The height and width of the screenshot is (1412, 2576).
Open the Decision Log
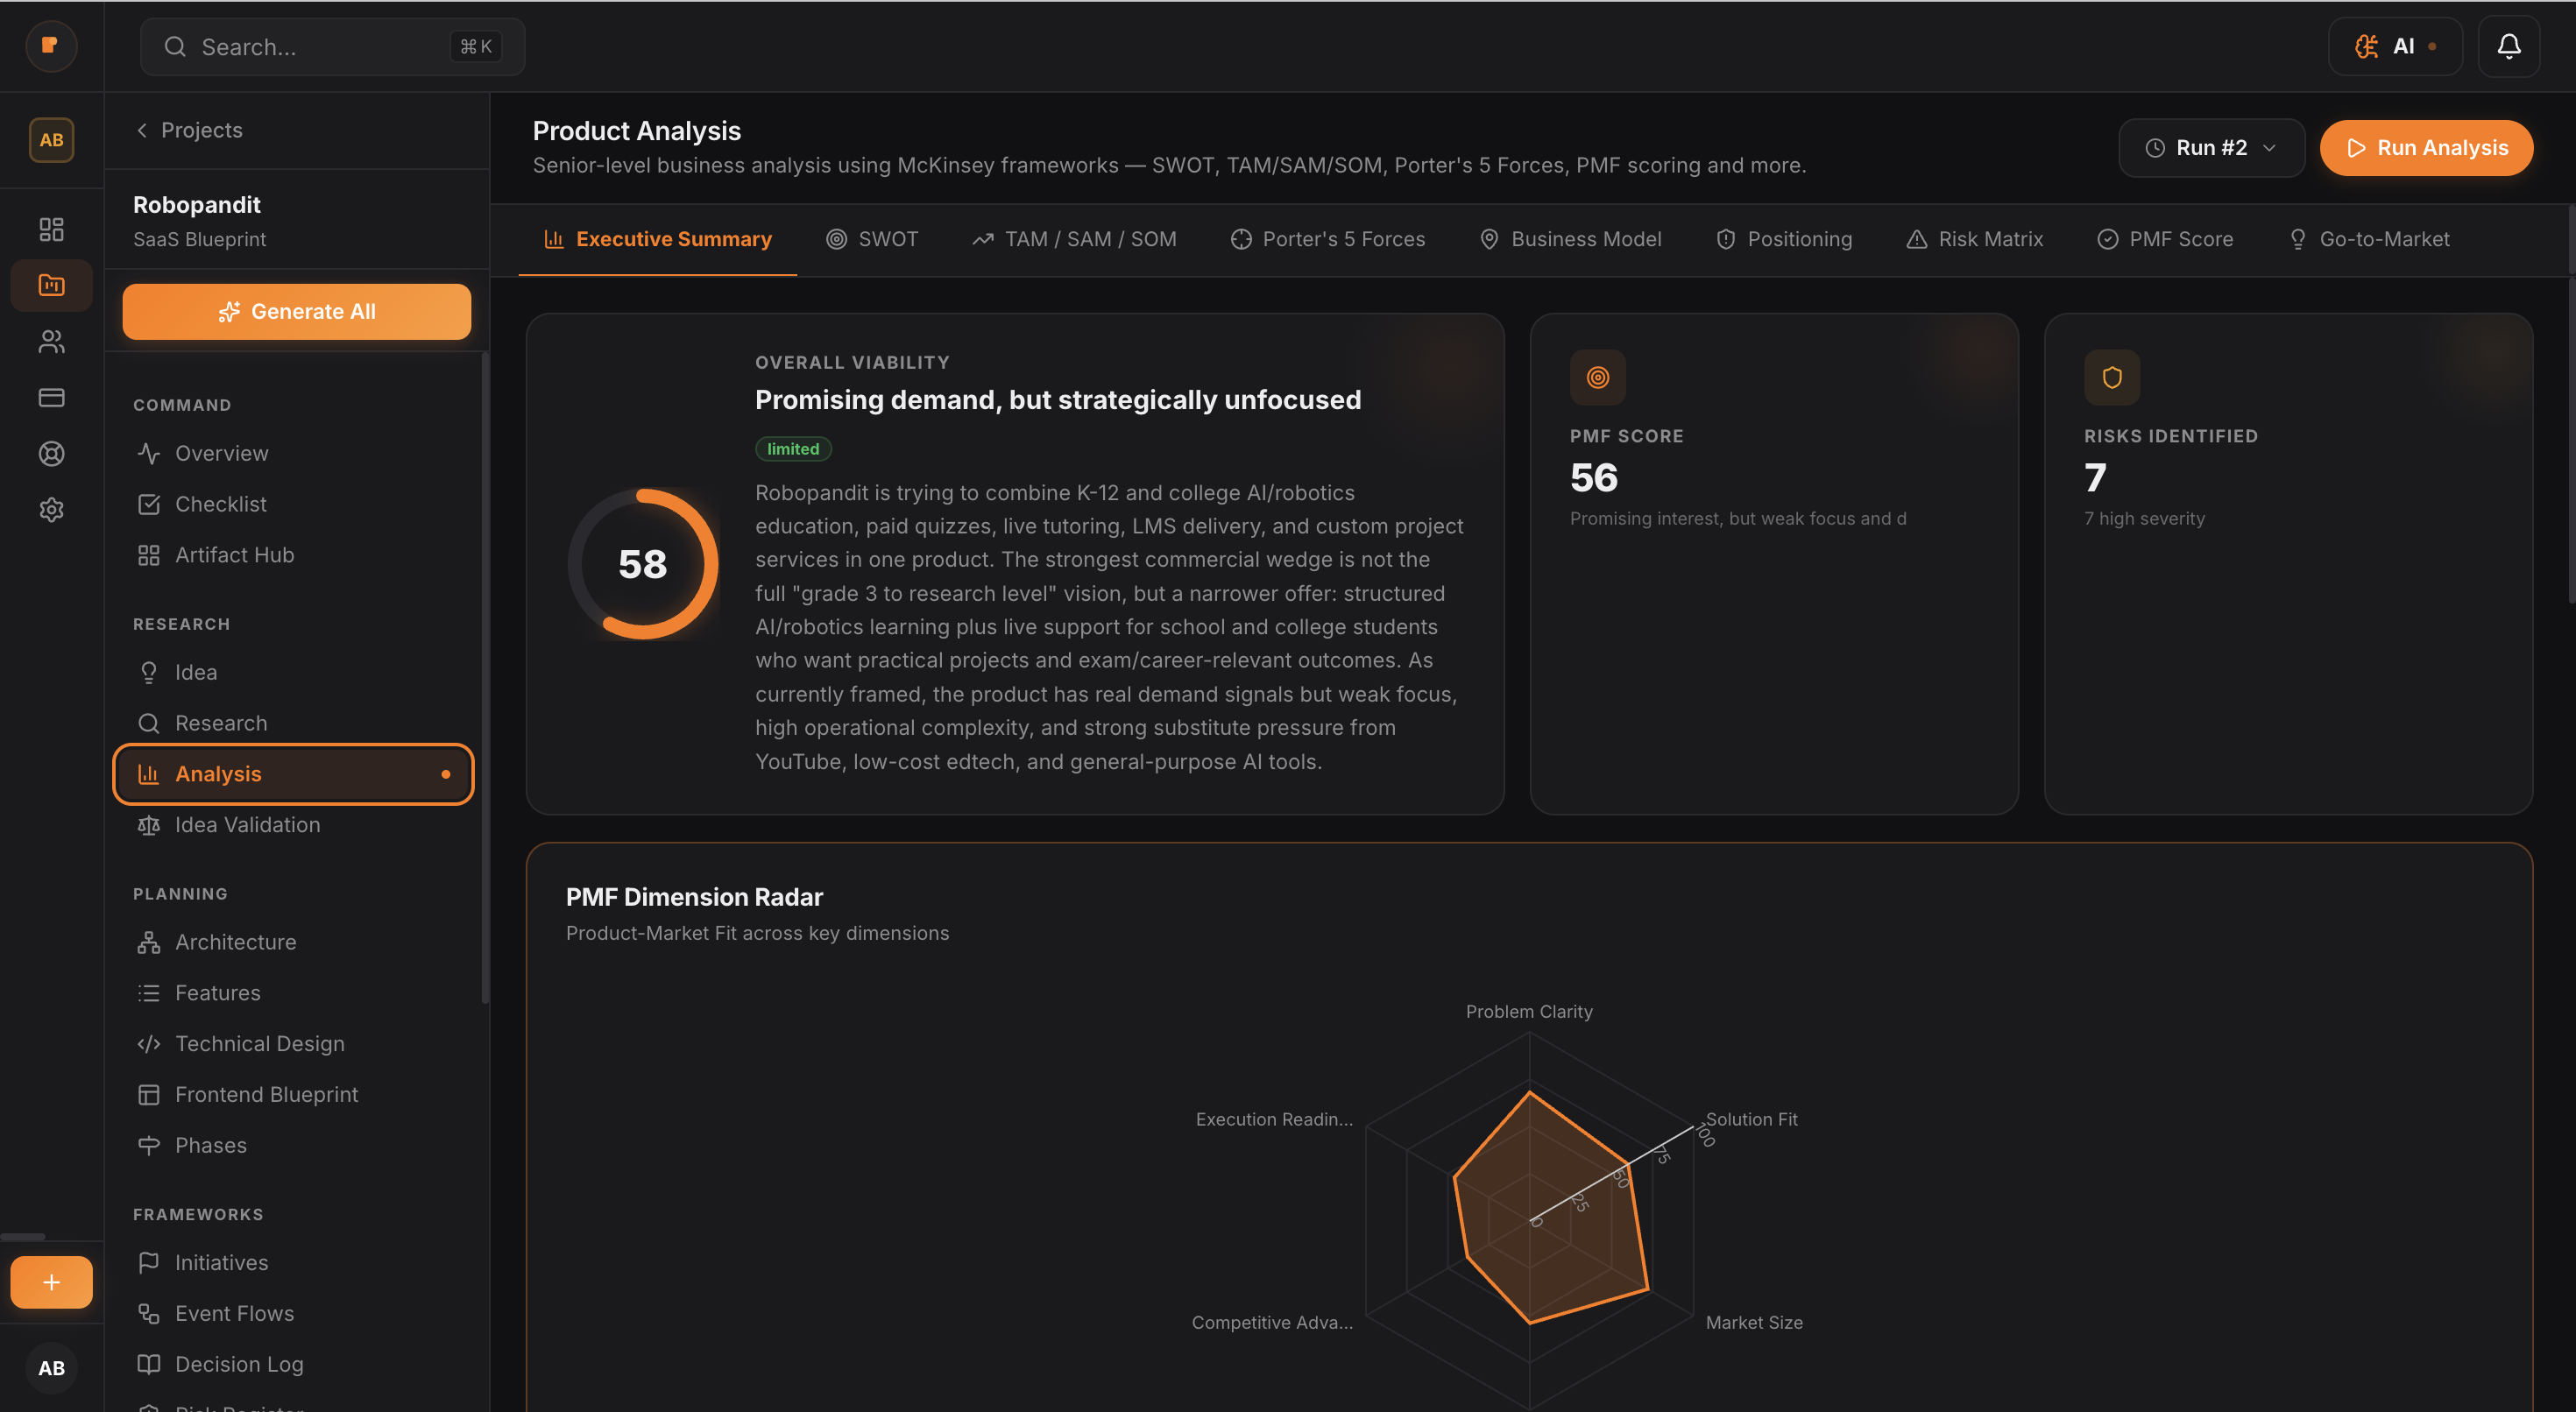pos(238,1363)
